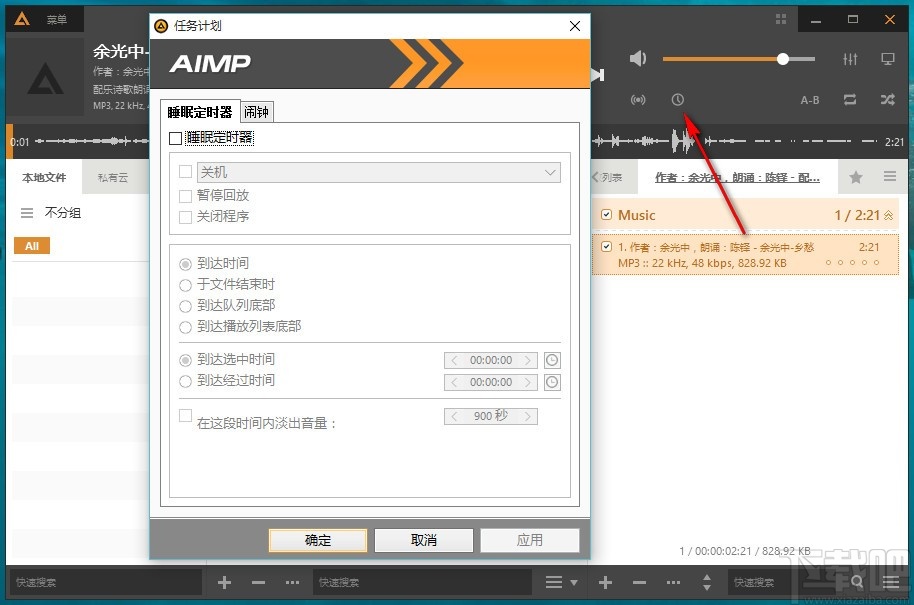Enable A-B repeat mode
Viewport: 914px width, 605px height.
tap(810, 99)
